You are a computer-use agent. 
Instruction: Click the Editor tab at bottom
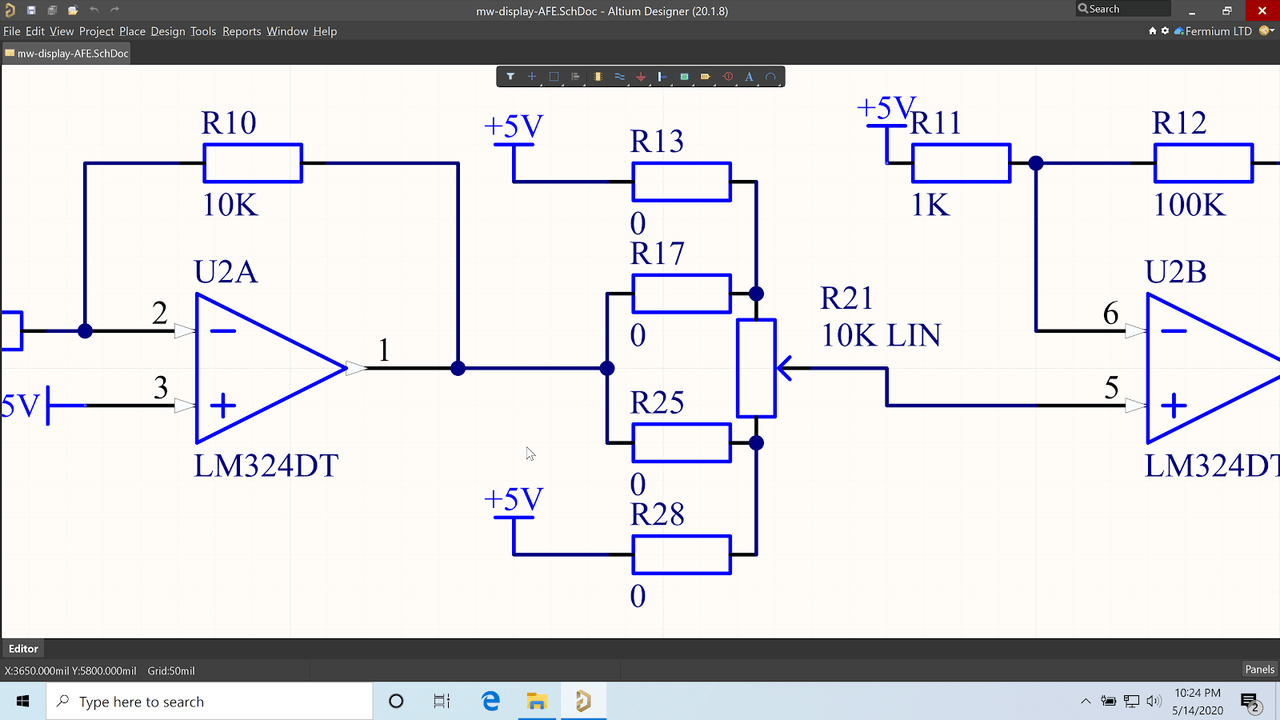point(24,649)
